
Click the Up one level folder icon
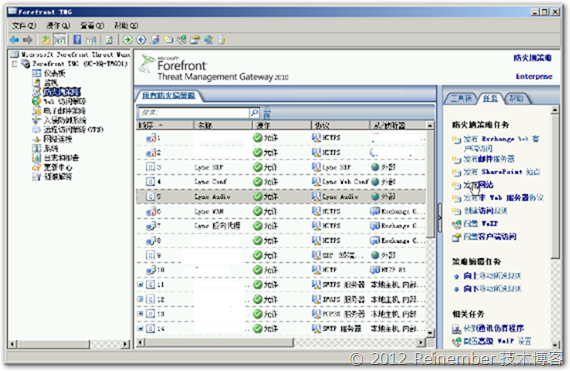click(x=45, y=40)
